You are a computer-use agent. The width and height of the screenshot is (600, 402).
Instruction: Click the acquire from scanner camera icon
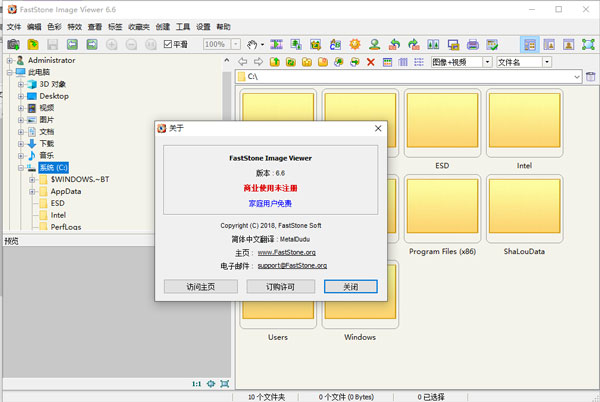coord(13,45)
